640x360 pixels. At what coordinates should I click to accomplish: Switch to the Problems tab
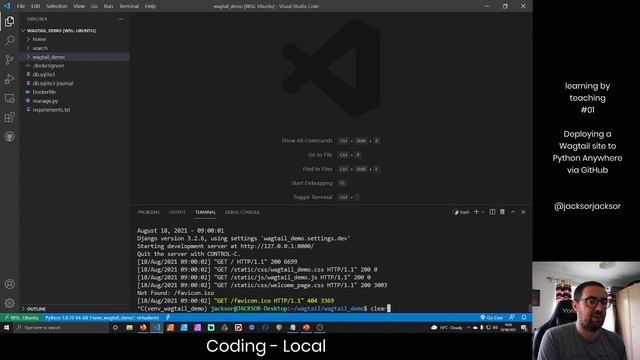coord(149,212)
